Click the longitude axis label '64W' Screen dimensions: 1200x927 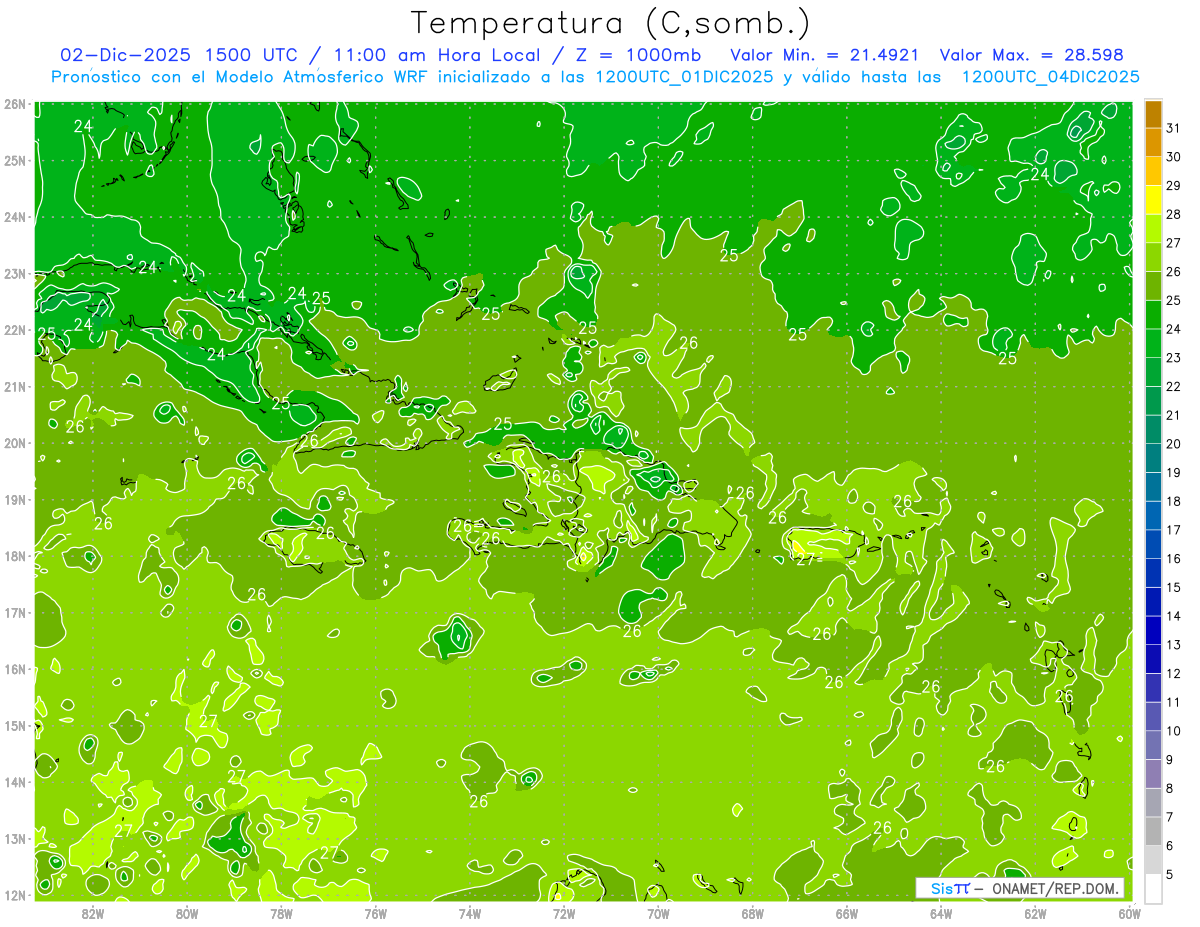[941, 914]
